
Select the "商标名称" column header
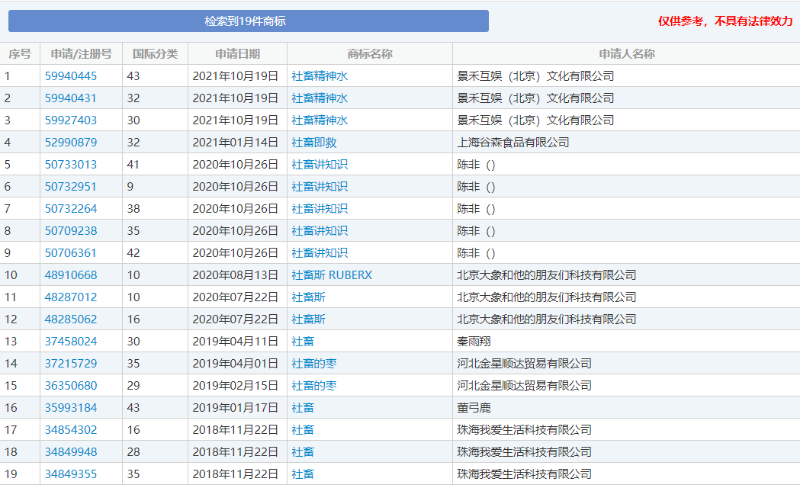point(369,54)
